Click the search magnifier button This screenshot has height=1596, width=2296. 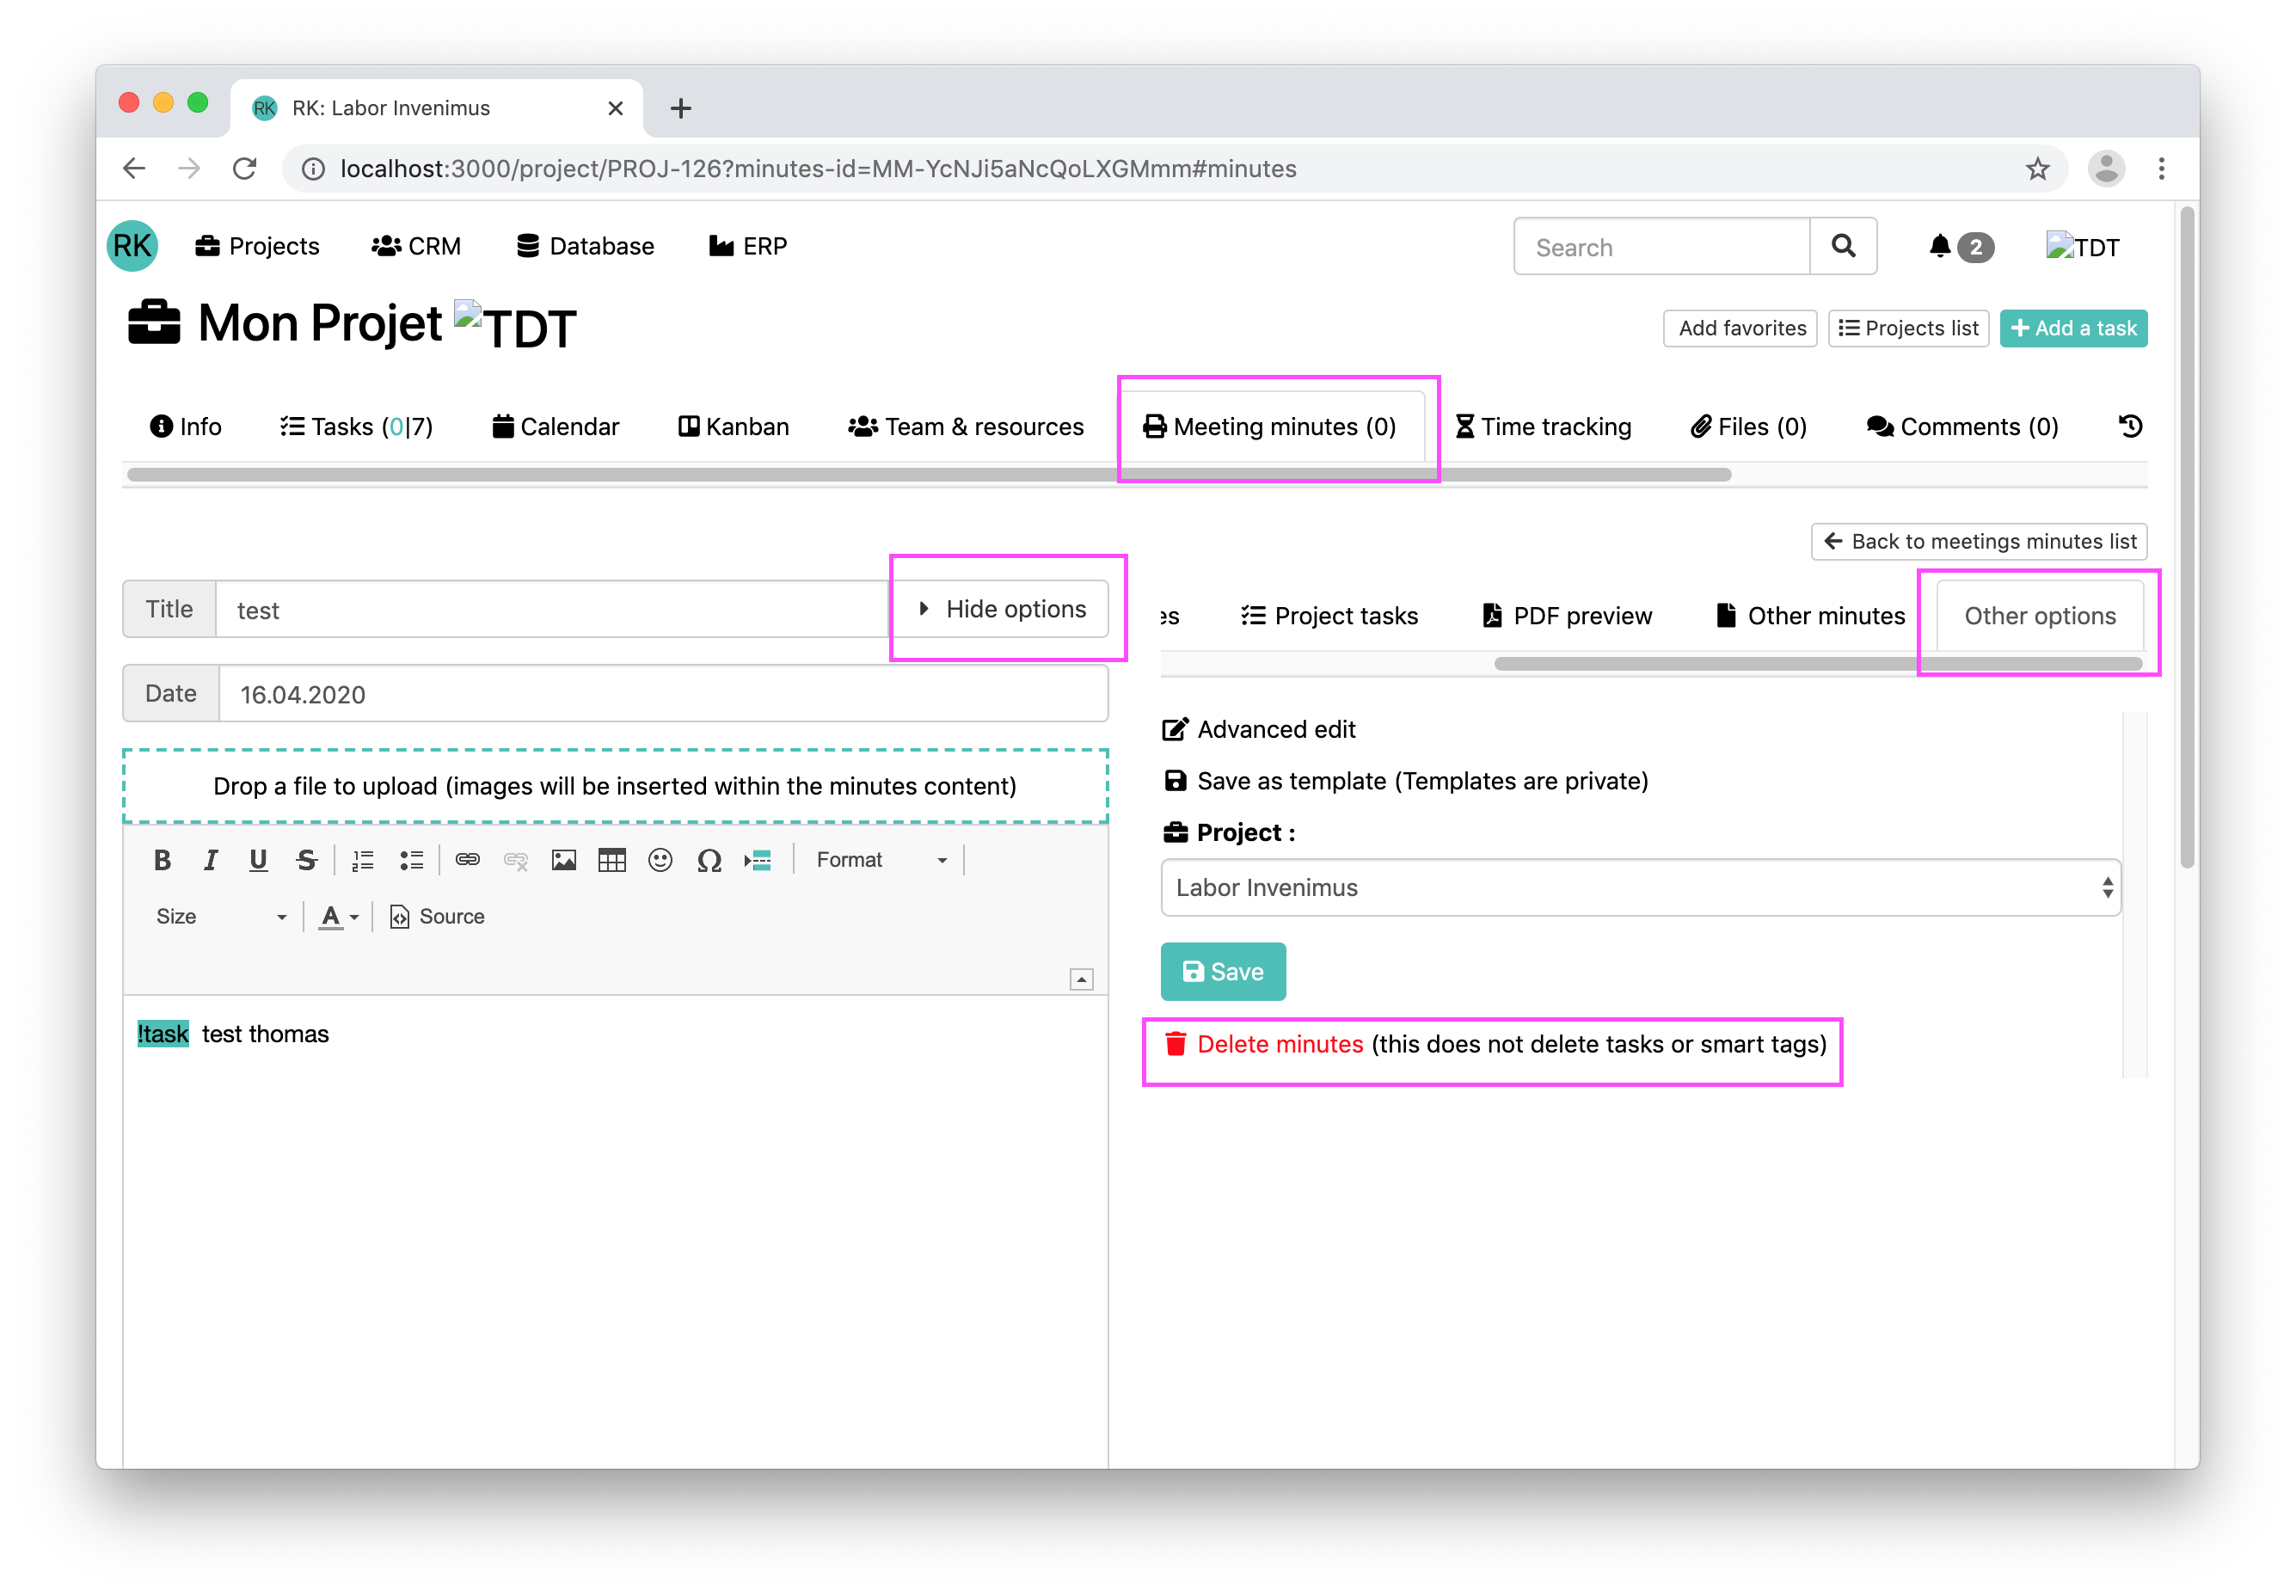[1842, 246]
